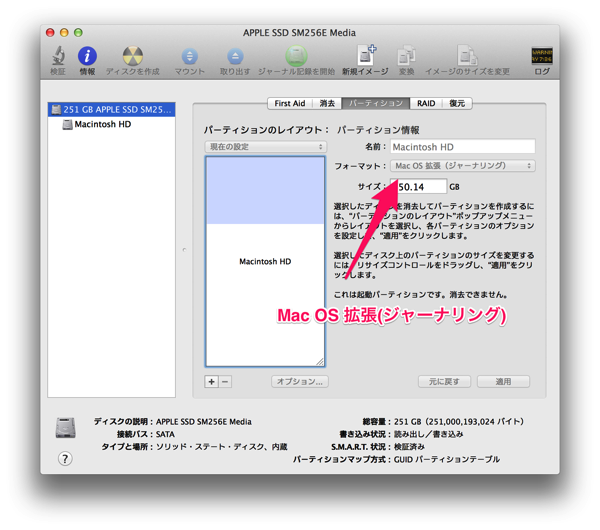Click the Convert (変換) toolbar icon

tap(406, 56)
